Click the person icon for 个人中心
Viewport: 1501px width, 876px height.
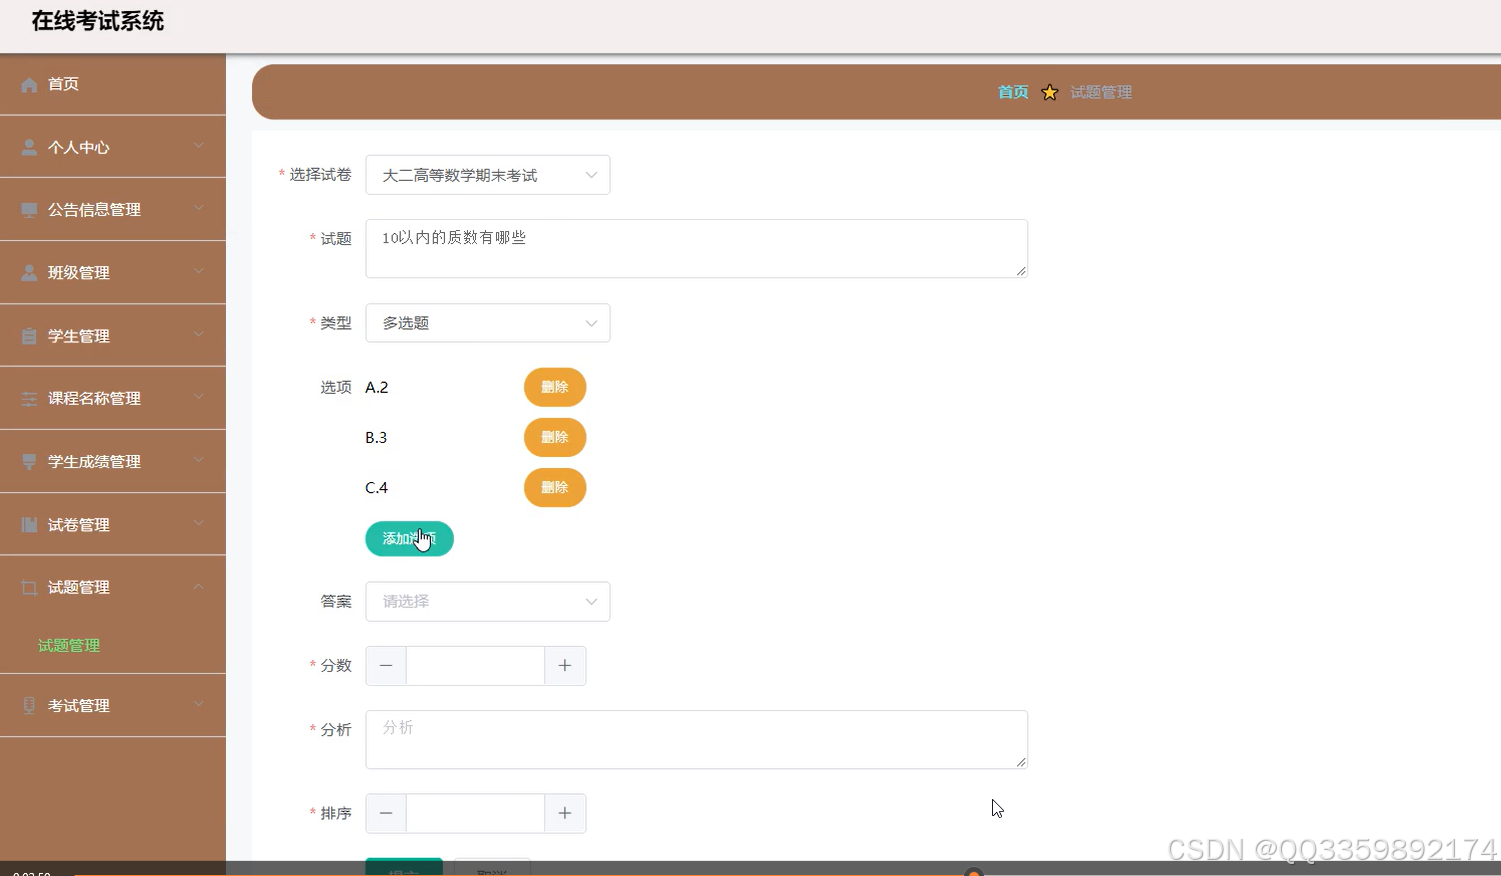[x=29, y=147]
